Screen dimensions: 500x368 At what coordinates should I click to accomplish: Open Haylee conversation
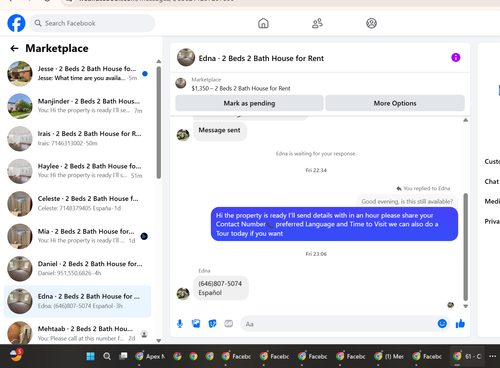pyautogui.click(x=77, y=171)
